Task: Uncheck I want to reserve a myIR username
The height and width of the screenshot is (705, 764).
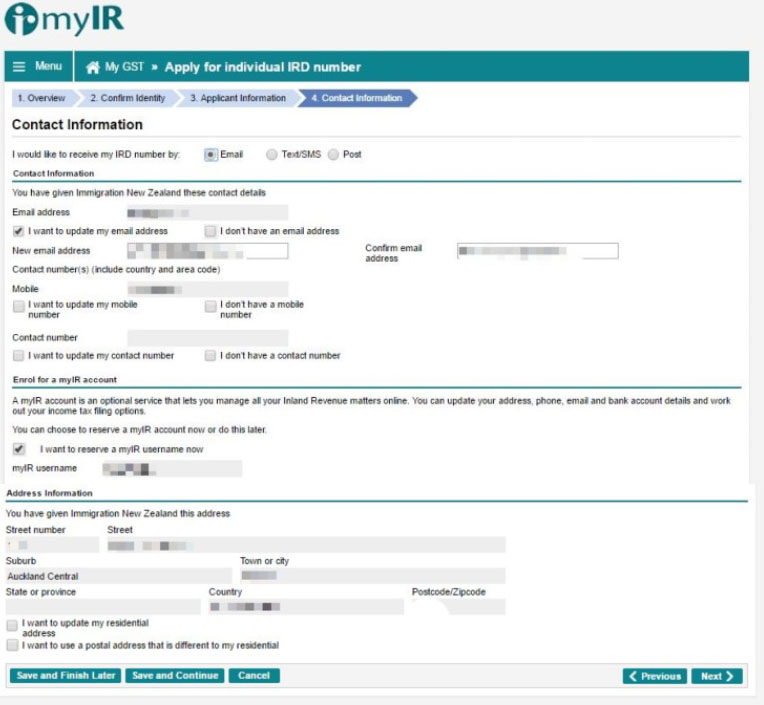Action: click(19, 449)
